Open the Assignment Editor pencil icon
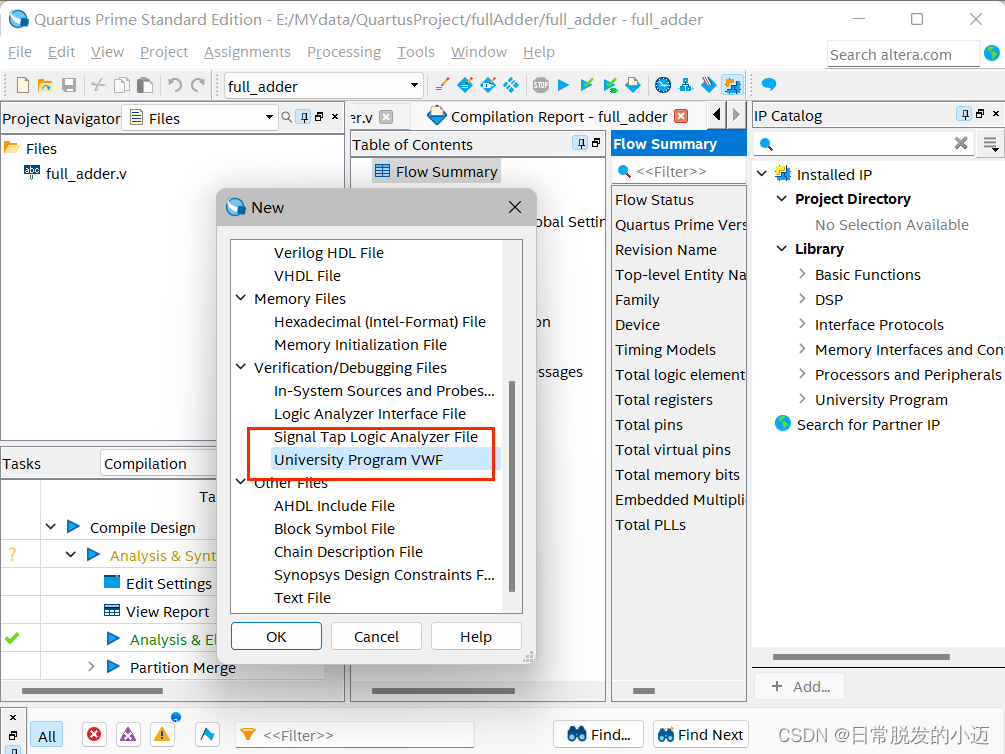The height and width of the screenshot is (754, 1005). 442,85
